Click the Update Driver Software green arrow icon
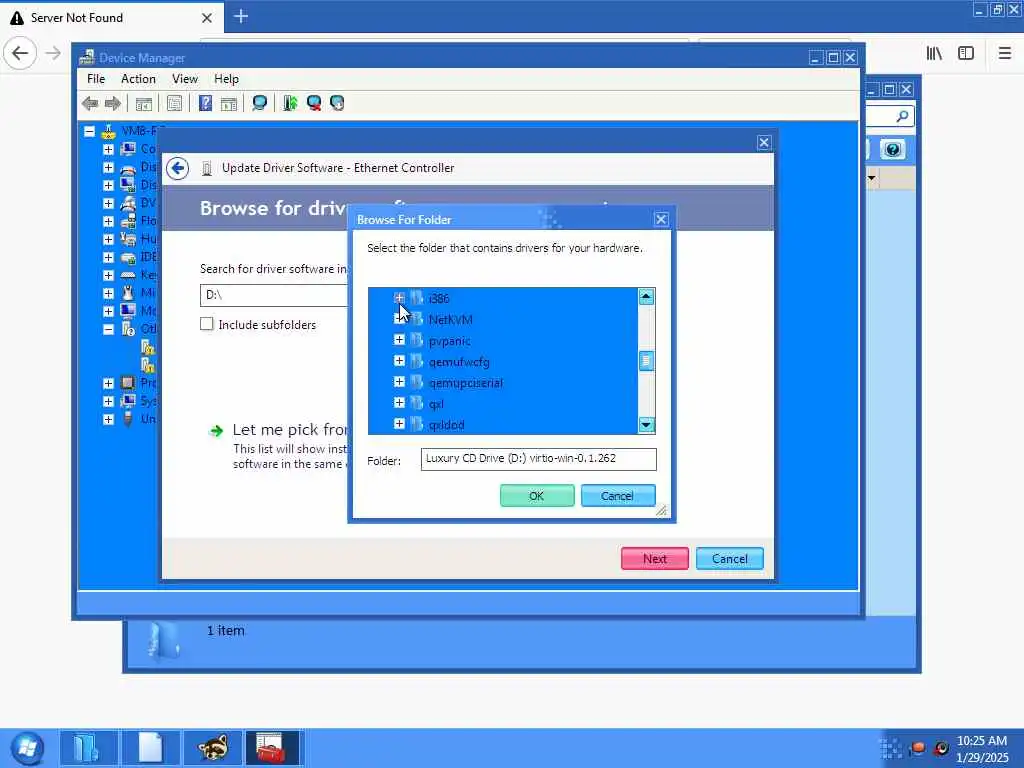Image resolution: width=1024 pixels, height=768 pixels. click(x=290, y=103)
